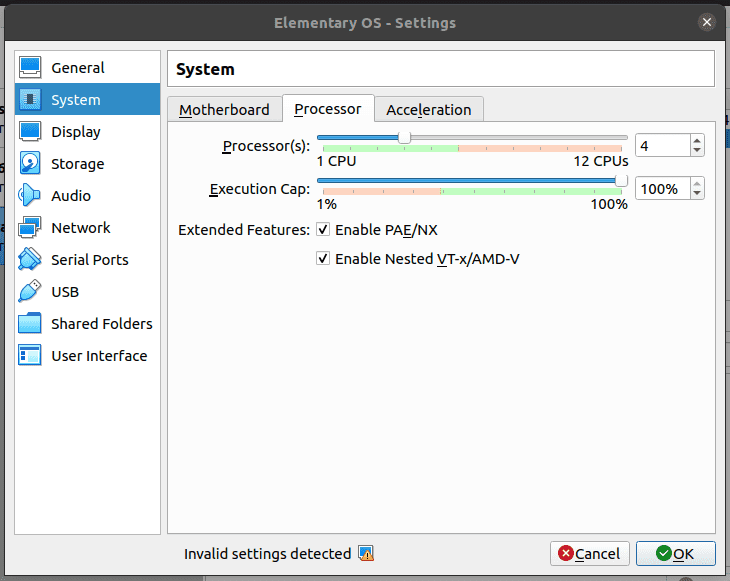Disable the Enable PAE/NX checkbox
The height and width of the screenshot is (581, 730).
tap(323, 230)
